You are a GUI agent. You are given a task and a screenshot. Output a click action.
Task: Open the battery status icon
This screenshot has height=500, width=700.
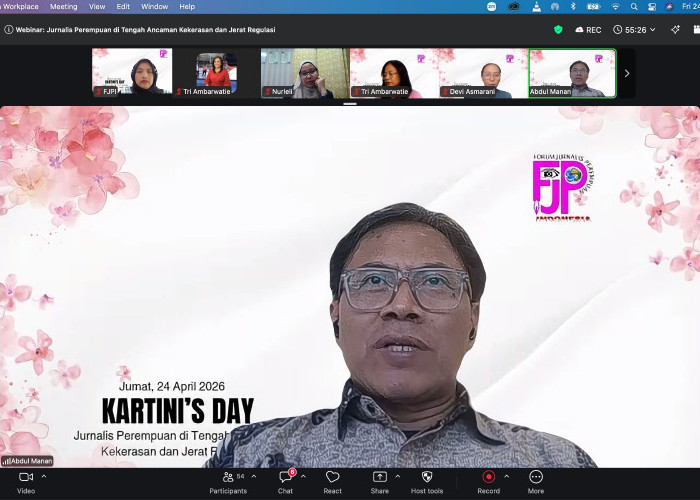point(593,7)
